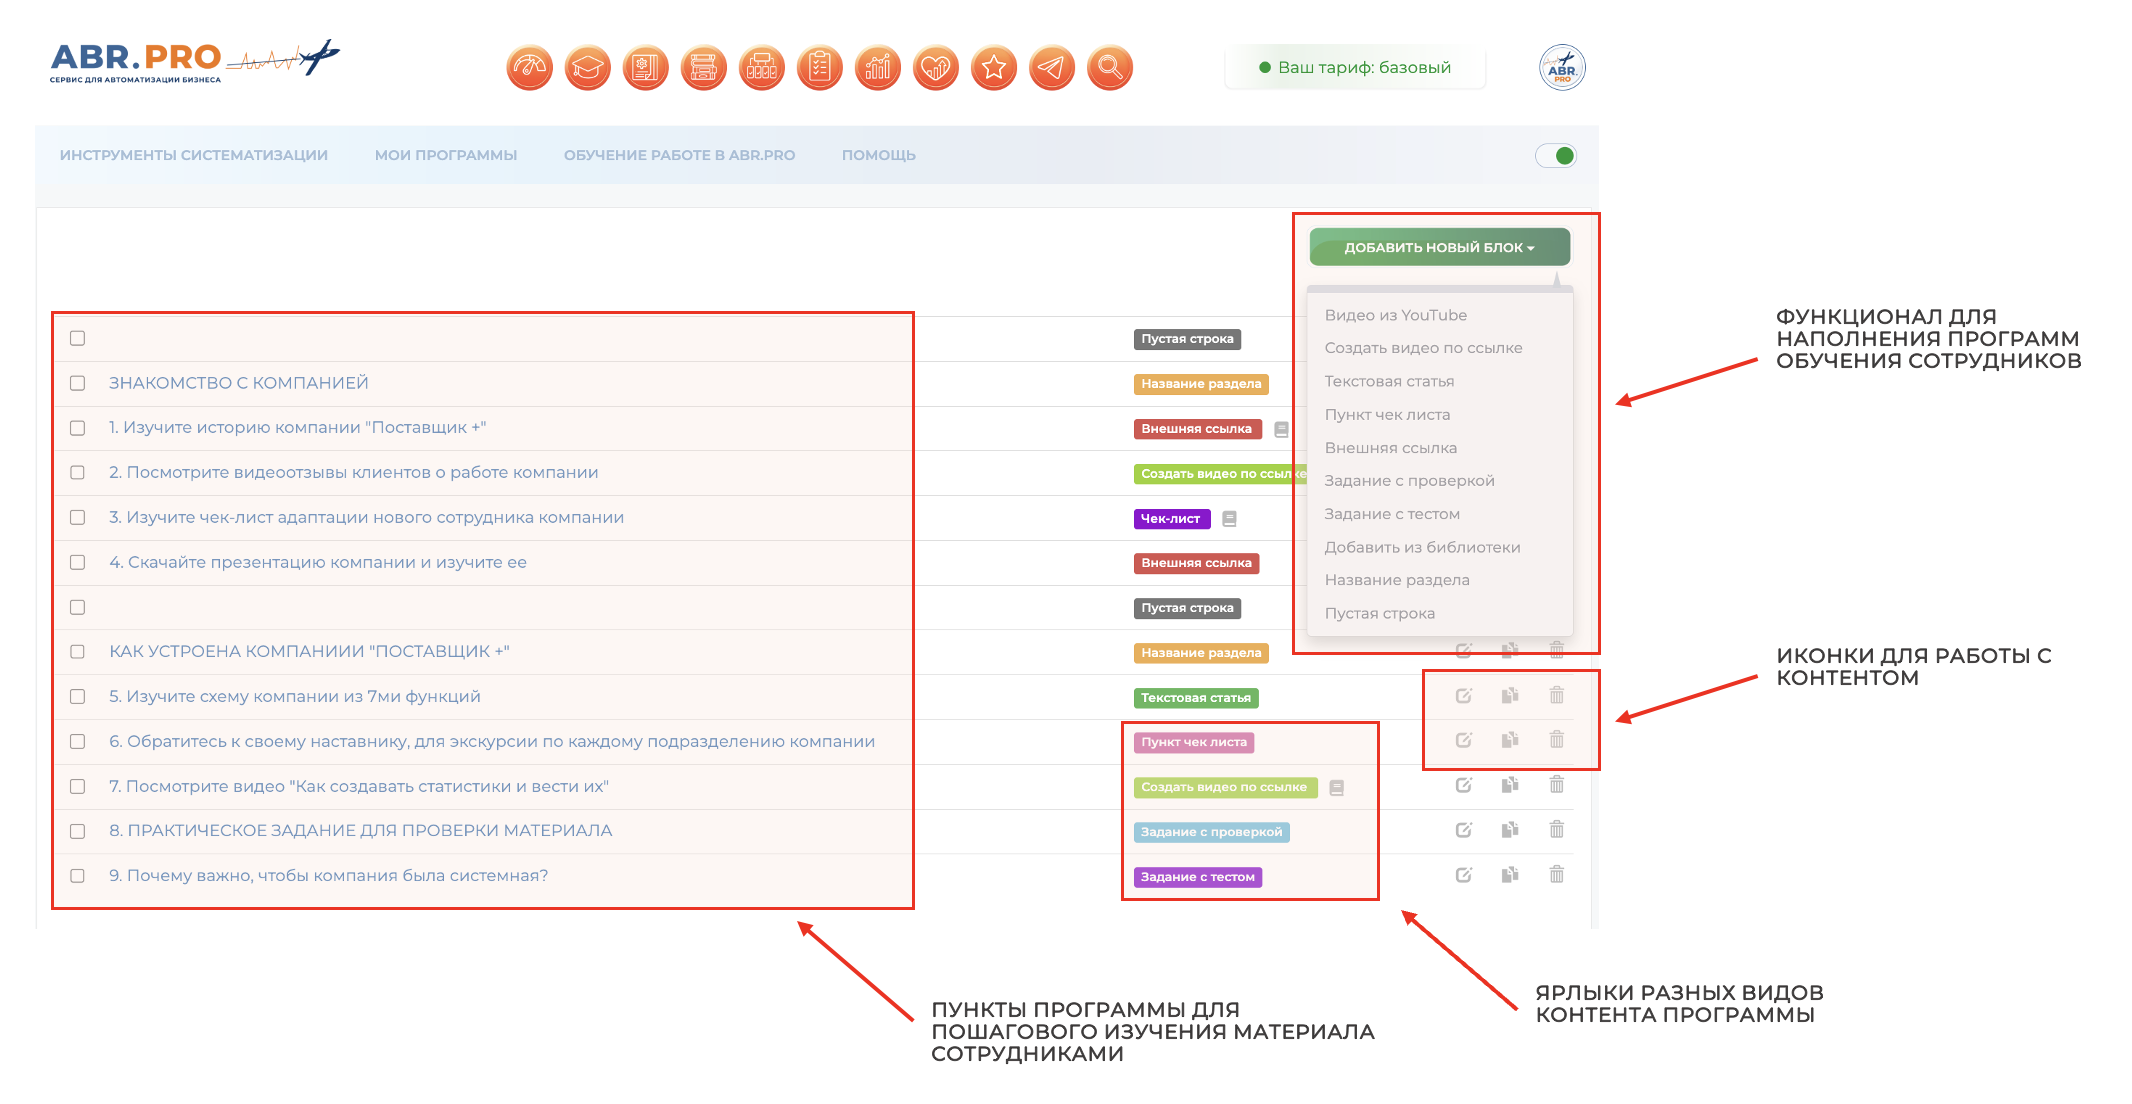The height and width of the screenshot is (1104, 2132).
Task: Check the box for 2. Посмотрите видеоотзывы клиентов
Action: [77, 472]
